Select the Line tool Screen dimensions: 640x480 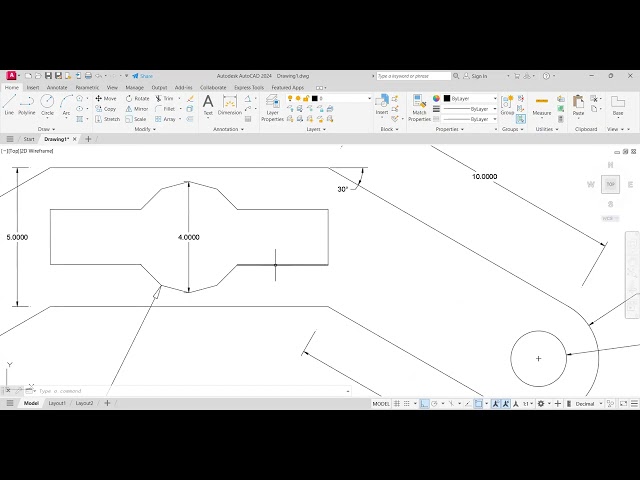coord(9,104)
